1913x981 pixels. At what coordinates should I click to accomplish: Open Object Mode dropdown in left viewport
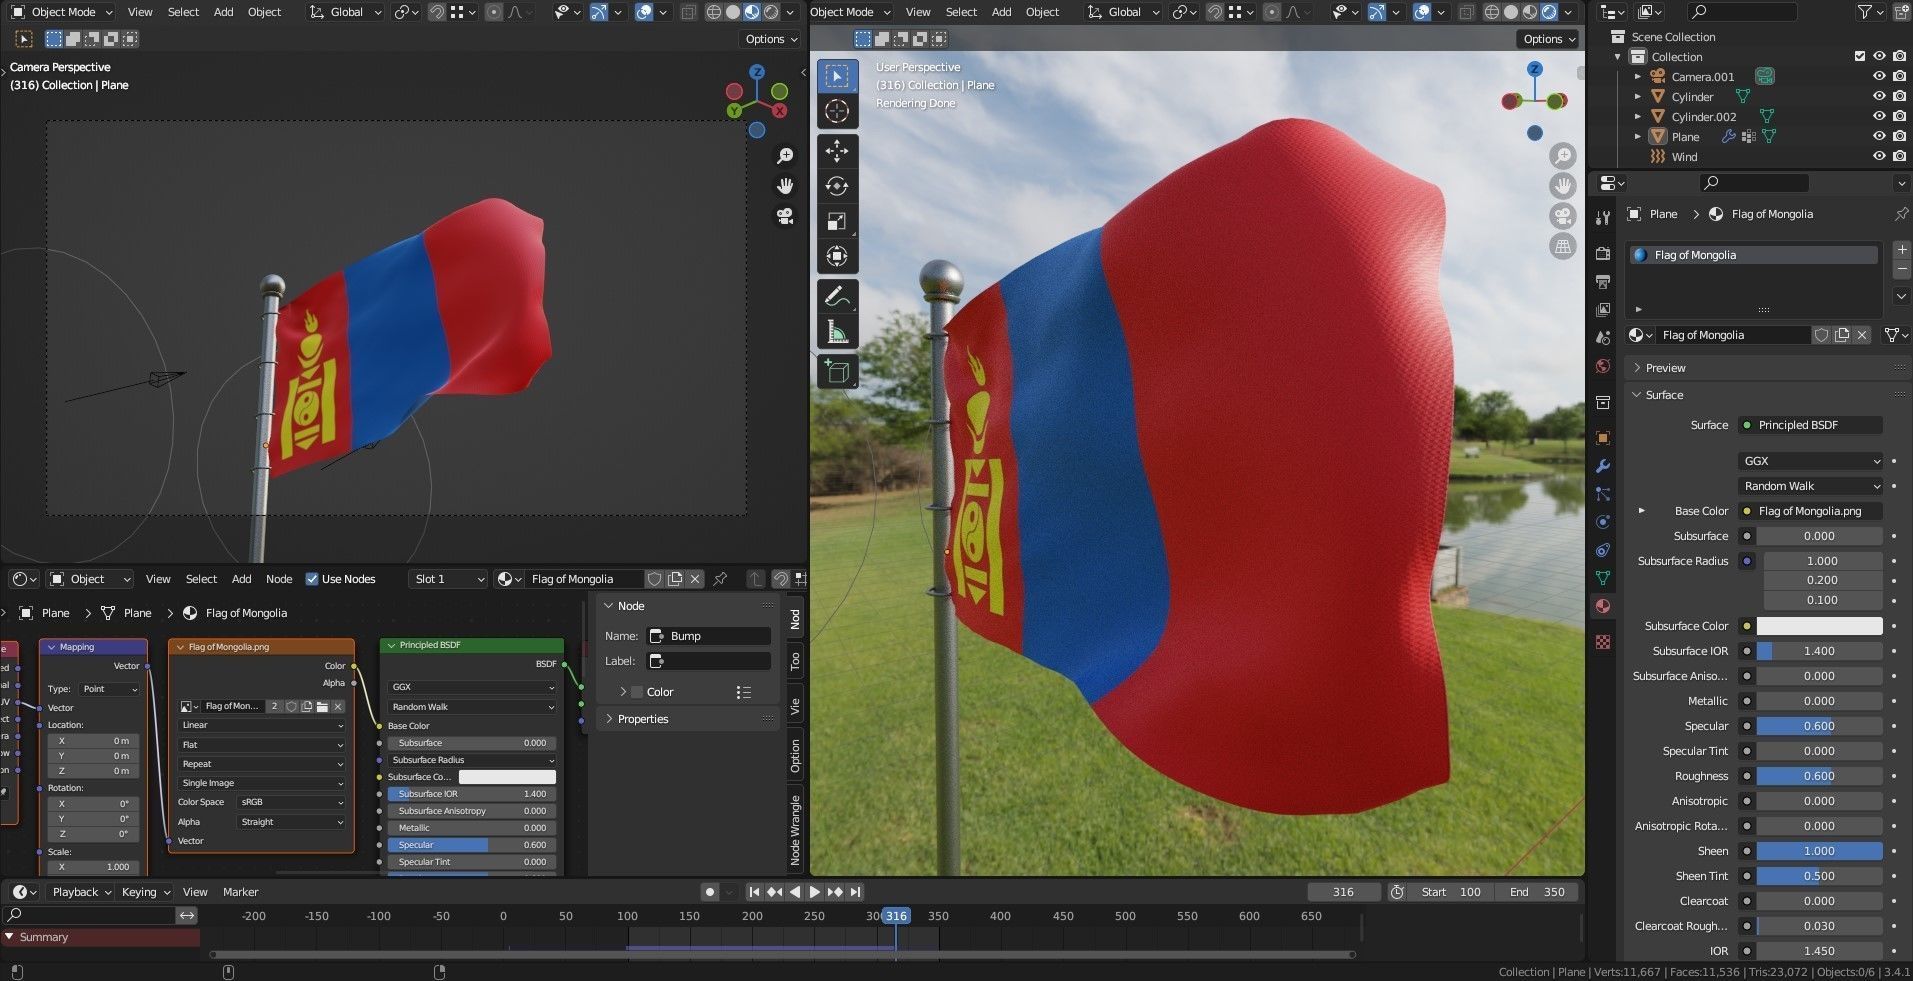point(62,12)
